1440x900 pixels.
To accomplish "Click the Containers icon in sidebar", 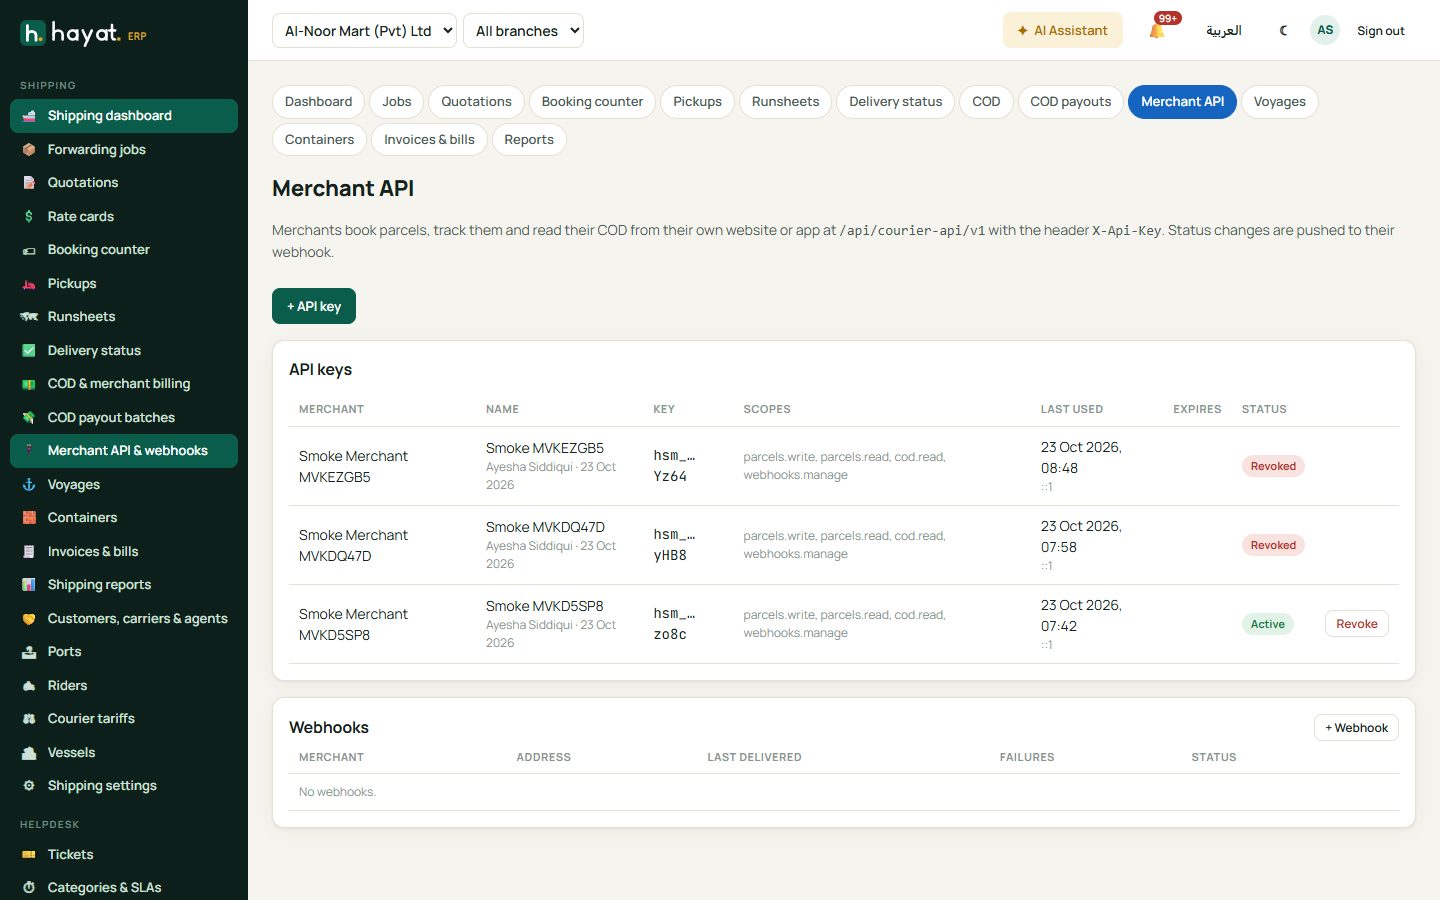I will coord(29,518).
